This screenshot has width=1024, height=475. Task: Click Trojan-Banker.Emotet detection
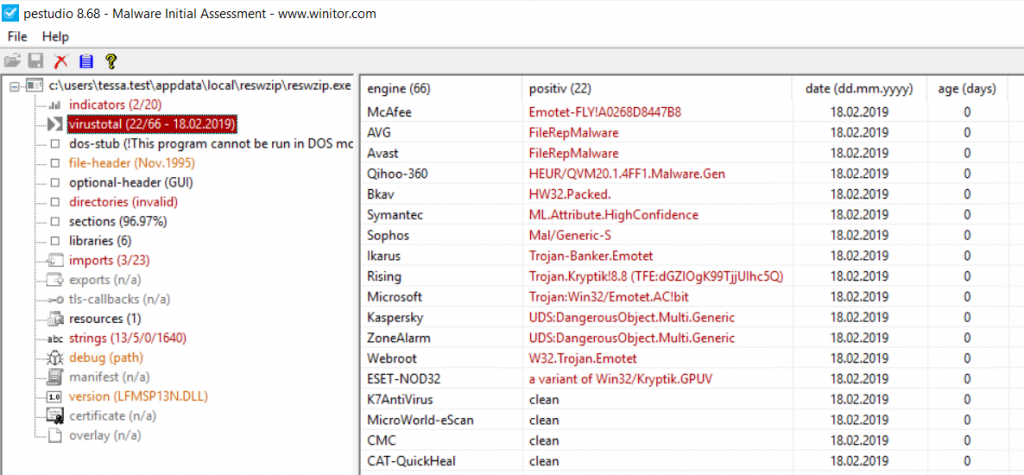tap(590, 255)
